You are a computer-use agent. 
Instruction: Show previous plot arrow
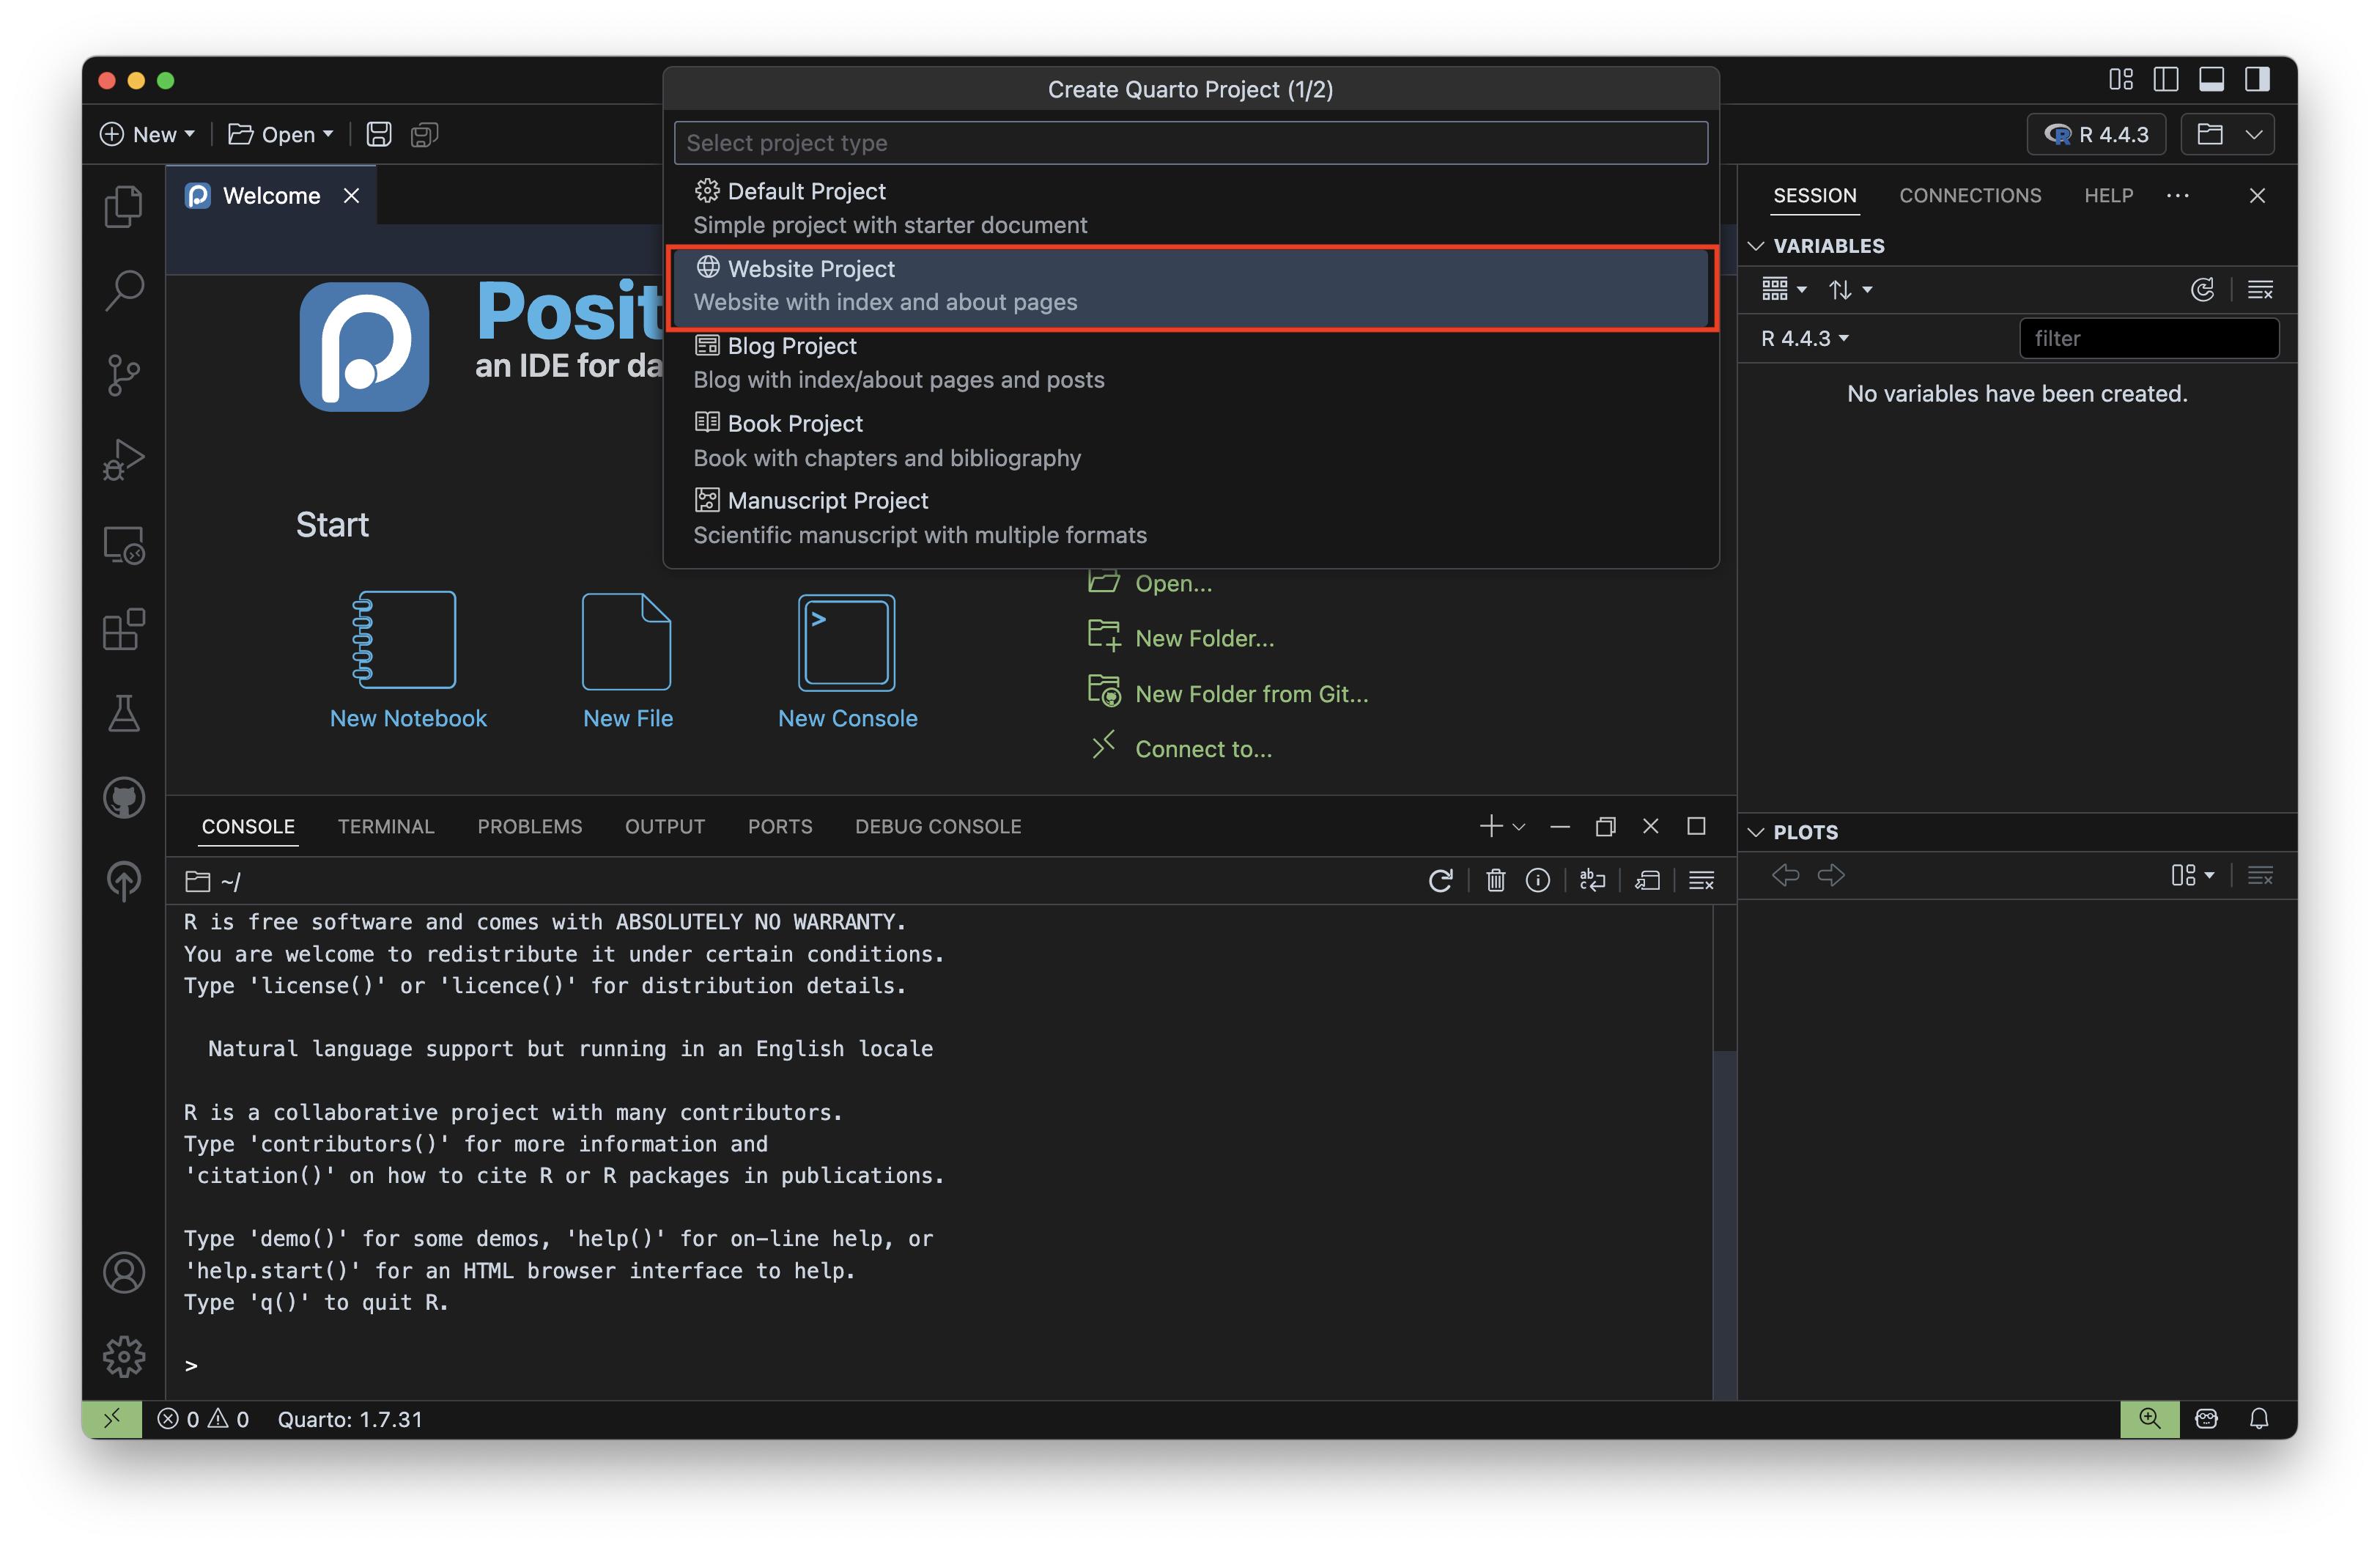click(1786, 875)
